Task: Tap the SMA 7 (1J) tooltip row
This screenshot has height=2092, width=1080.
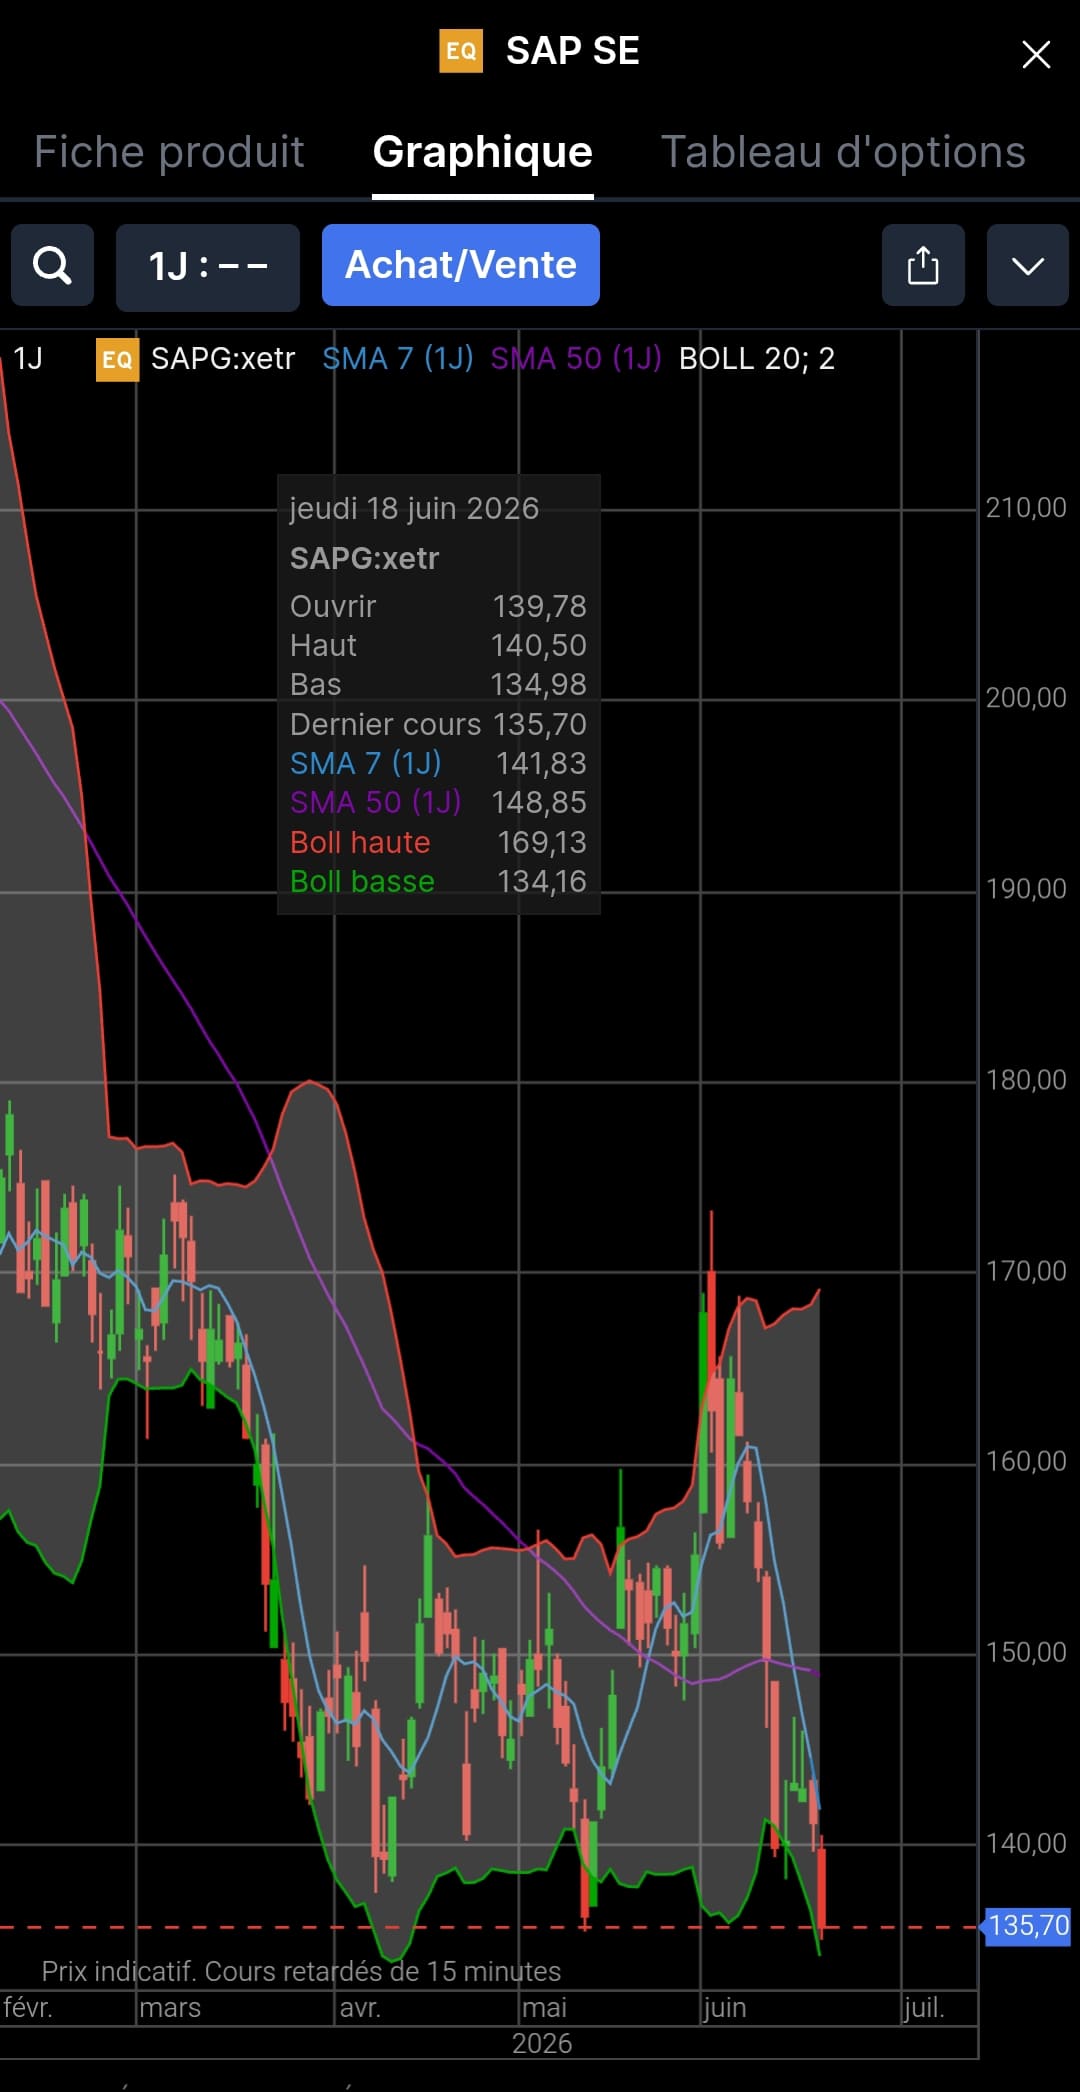Action: pos(438,763)
